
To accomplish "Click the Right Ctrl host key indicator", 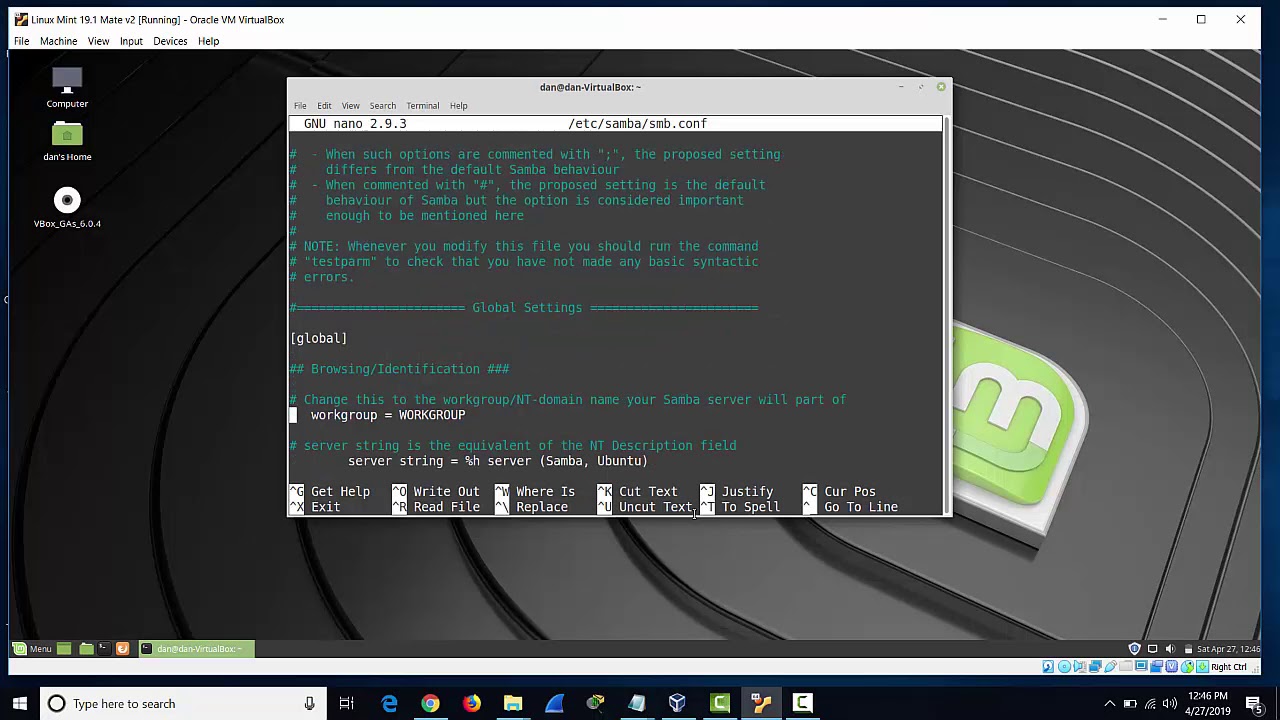I will (x=1229, y=667).
